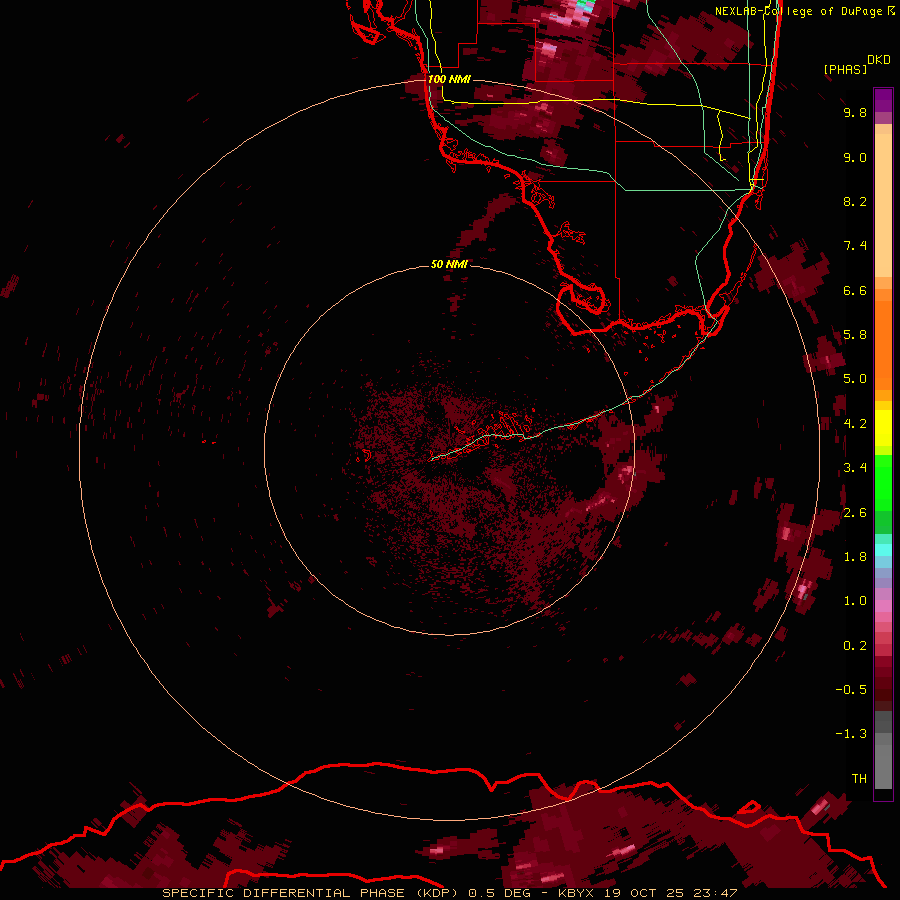Screen dimensions: 900x900
Task: Select the TH label on the scale
Action: pyautogui.click(x=859, y=779)
